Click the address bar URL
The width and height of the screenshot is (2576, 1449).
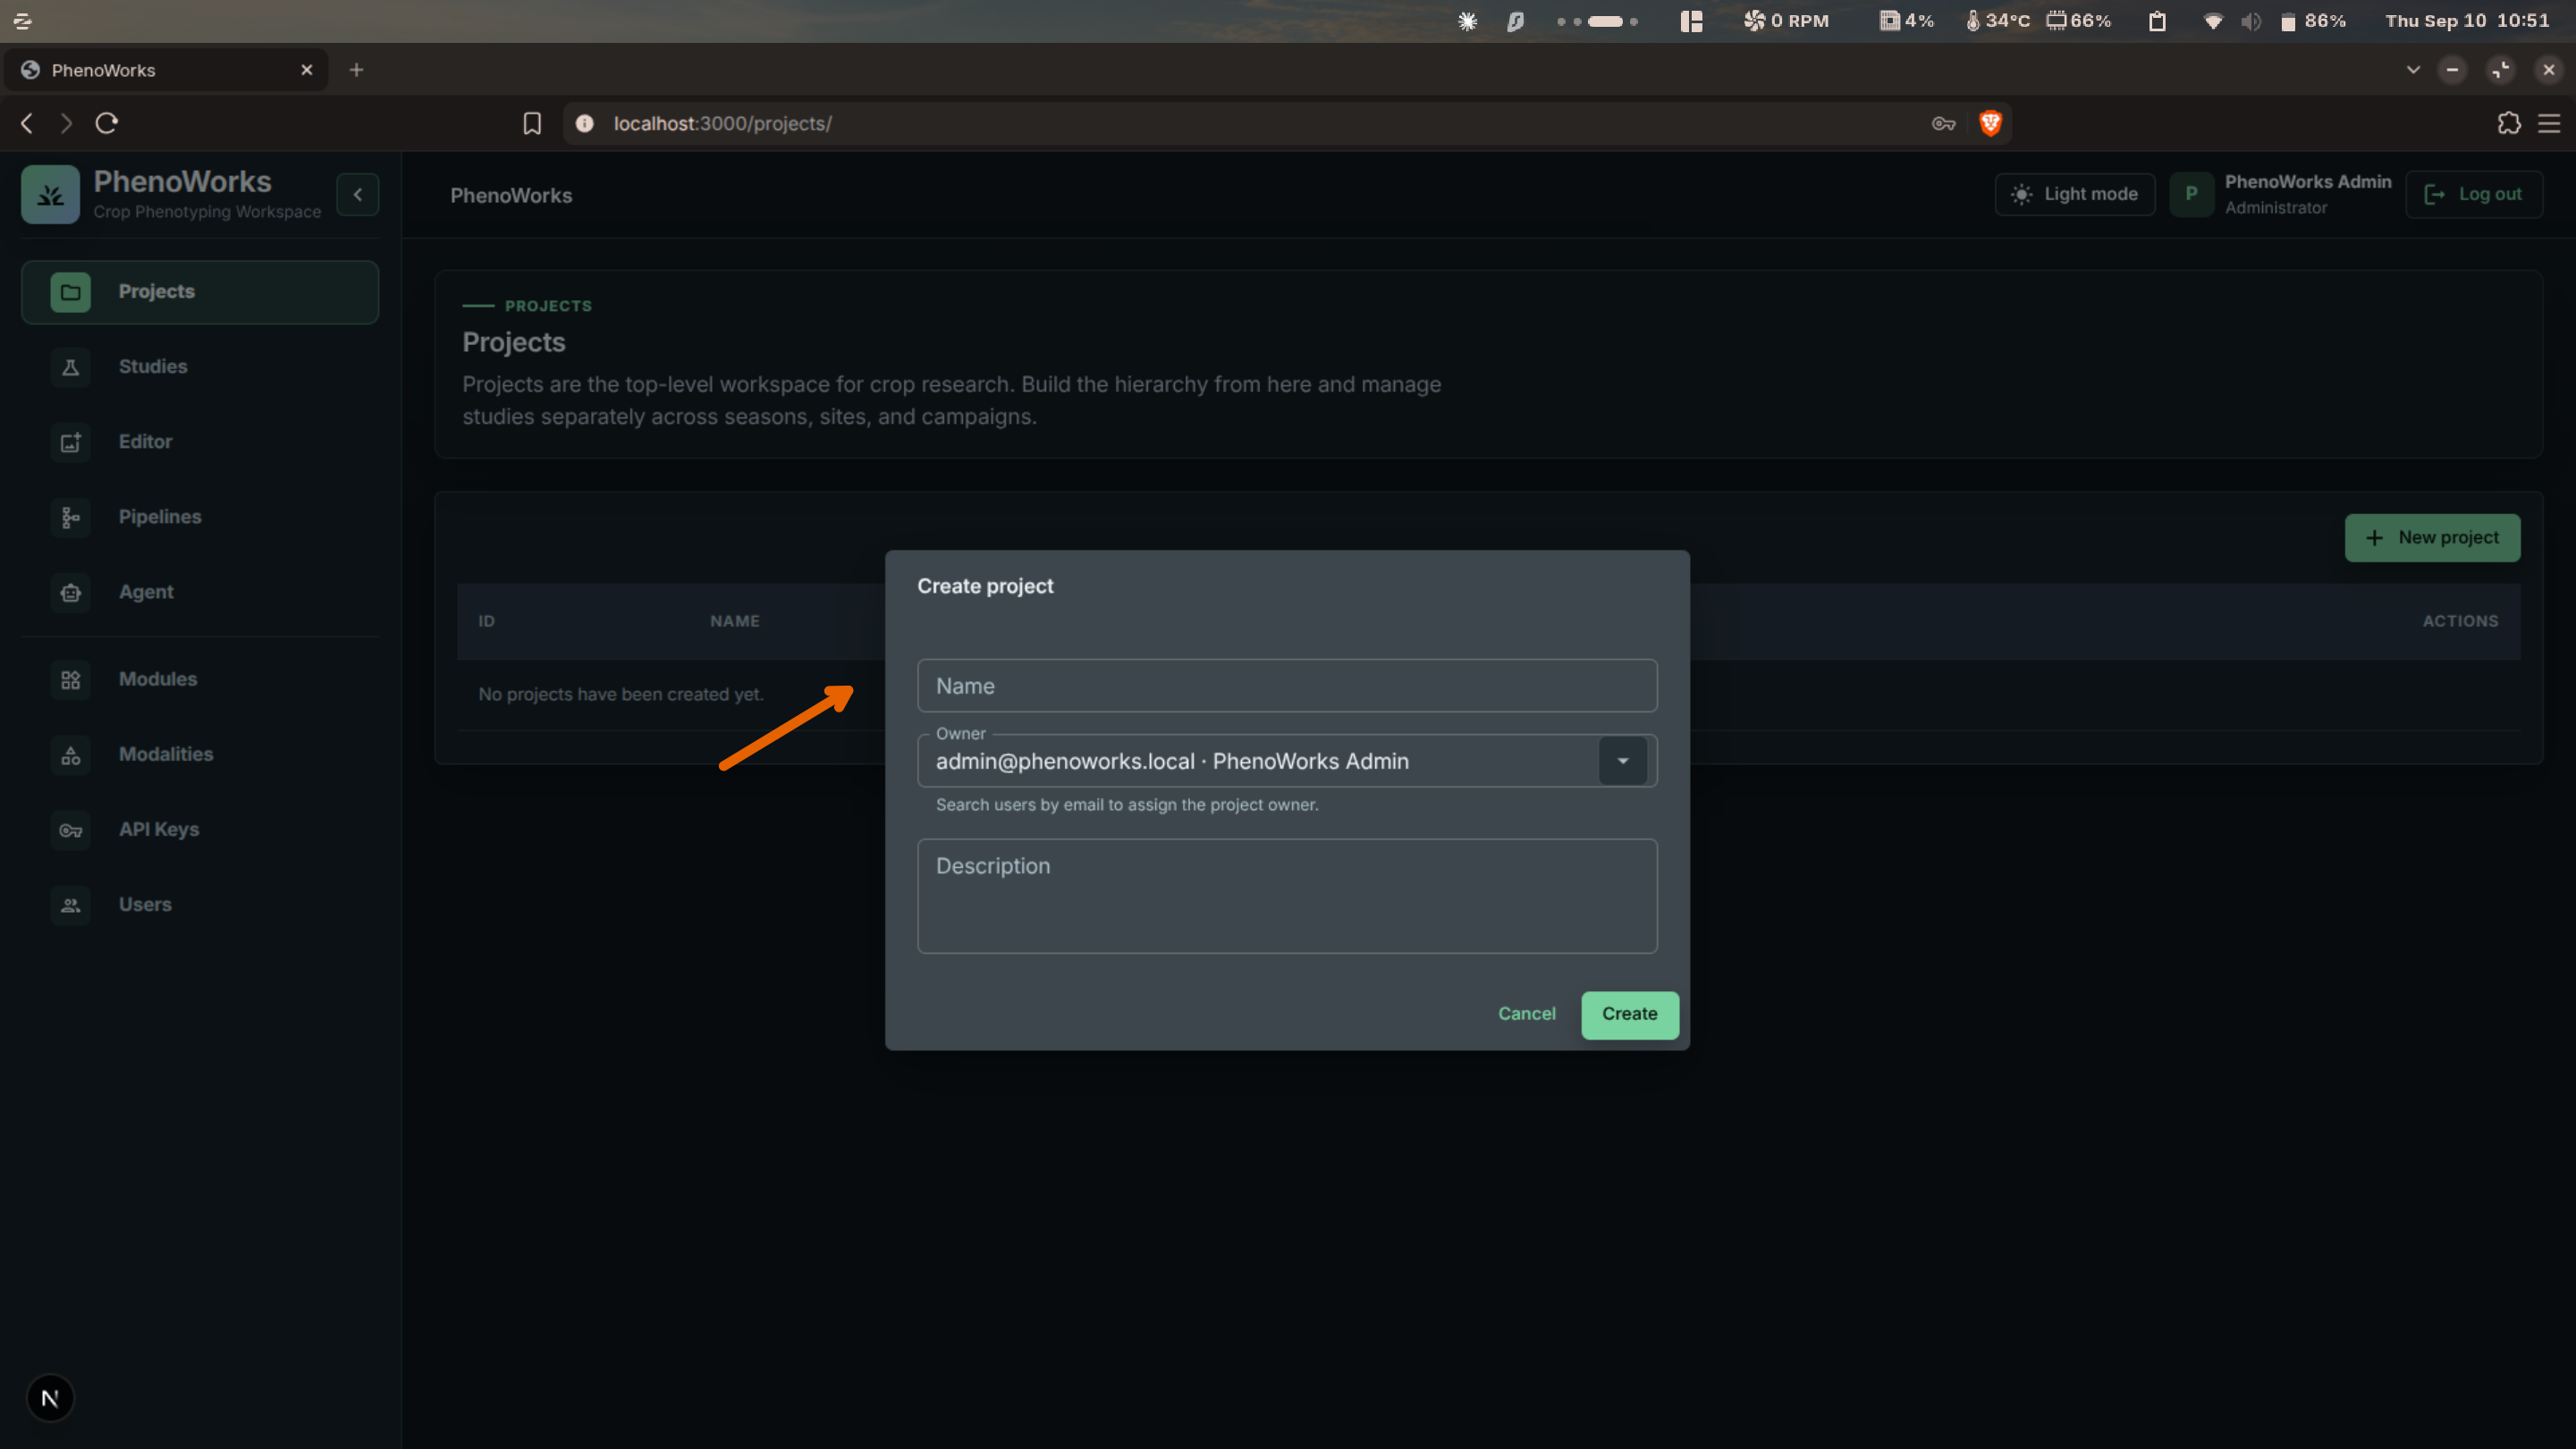pyautogui.click(x=722, y=123)
